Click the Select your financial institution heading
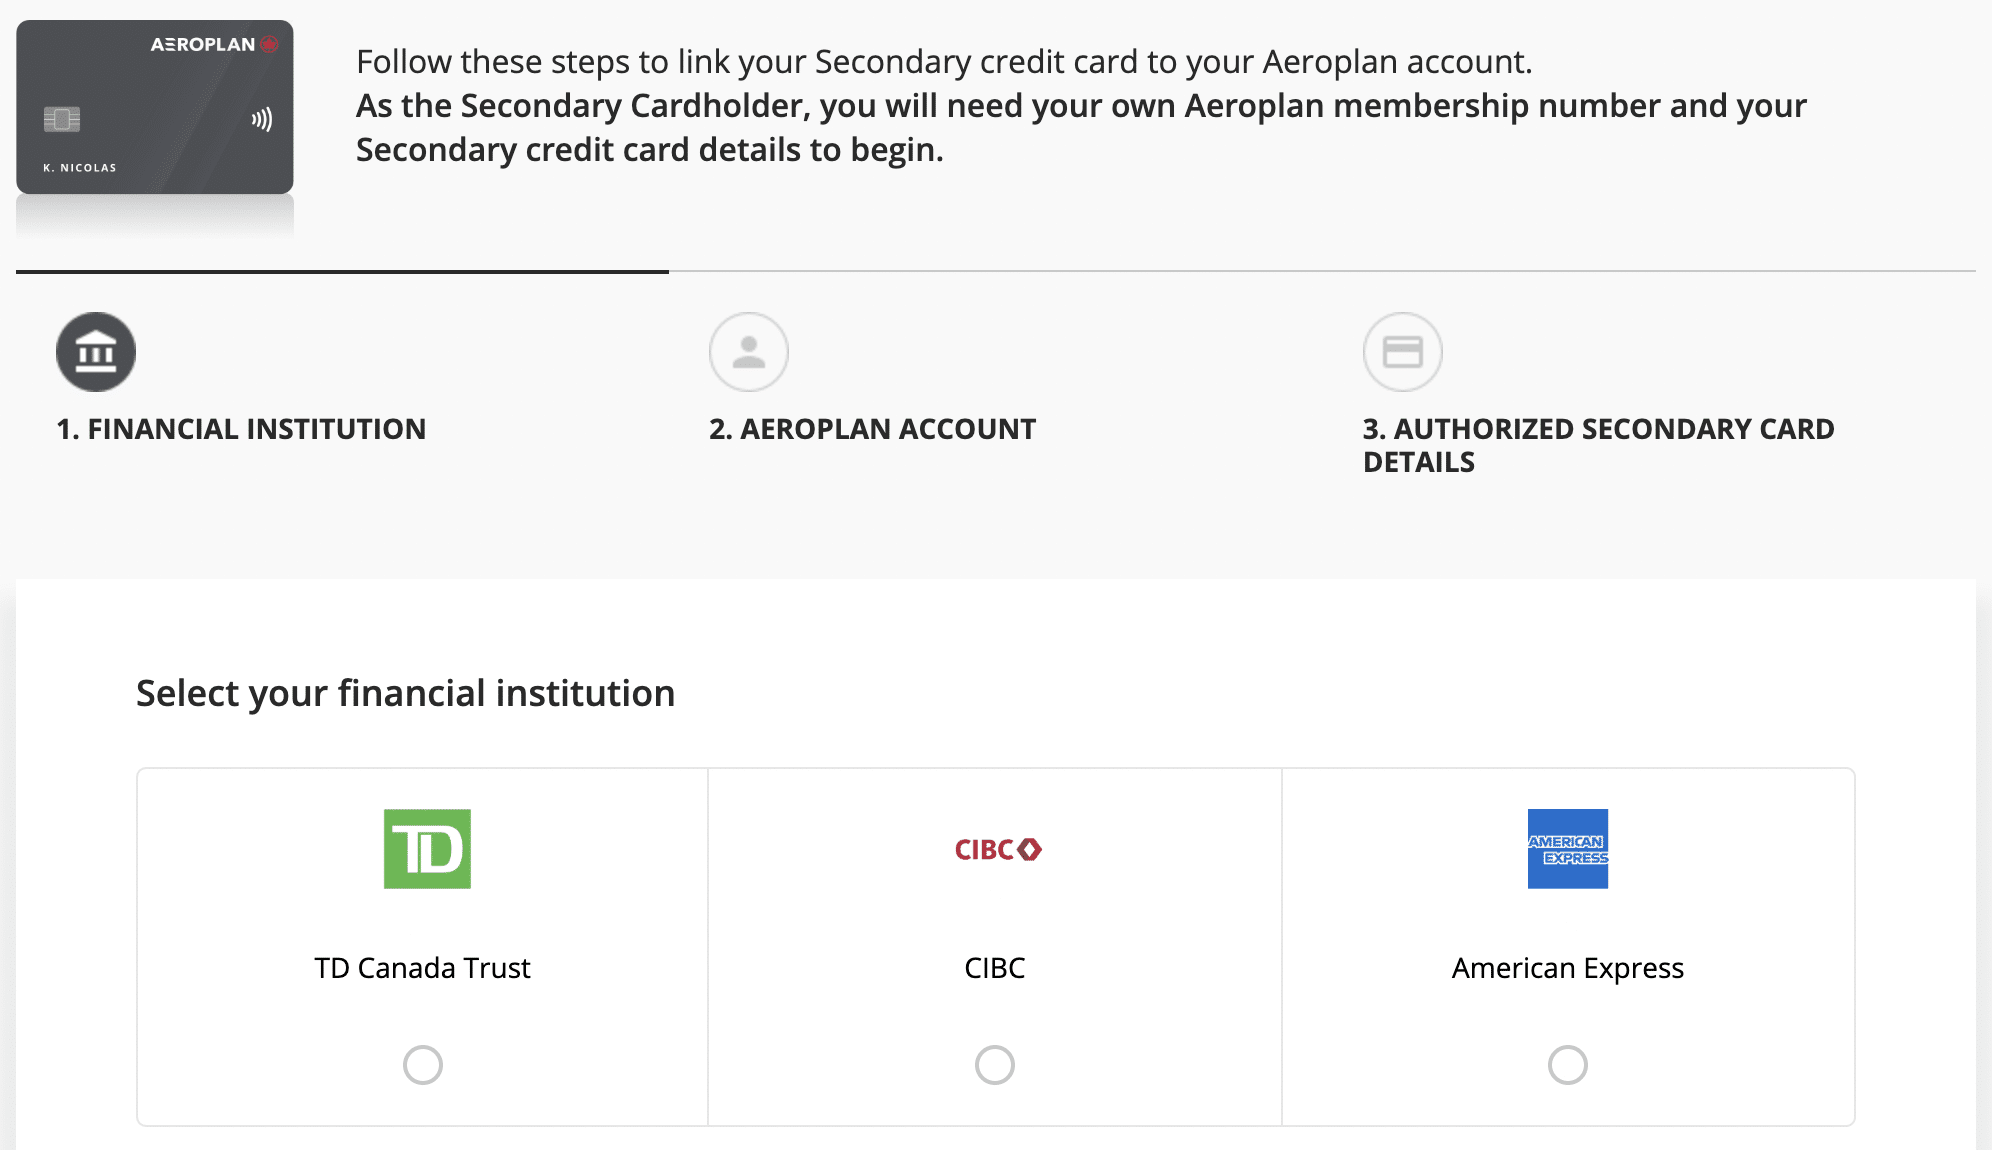Viewport: 1992px width, 1150px height. 405,693
